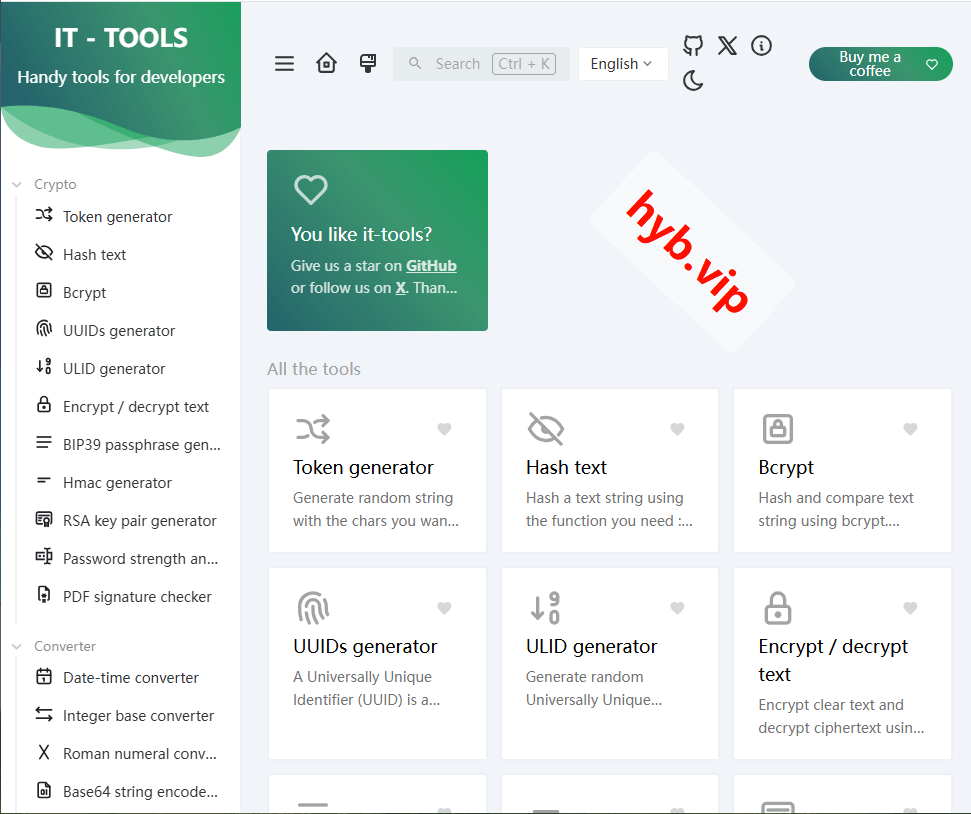The width and height of the screenshot is (971, 814).
Task: Favorite the Bcrypt tool card
Action: click(910, 429)
